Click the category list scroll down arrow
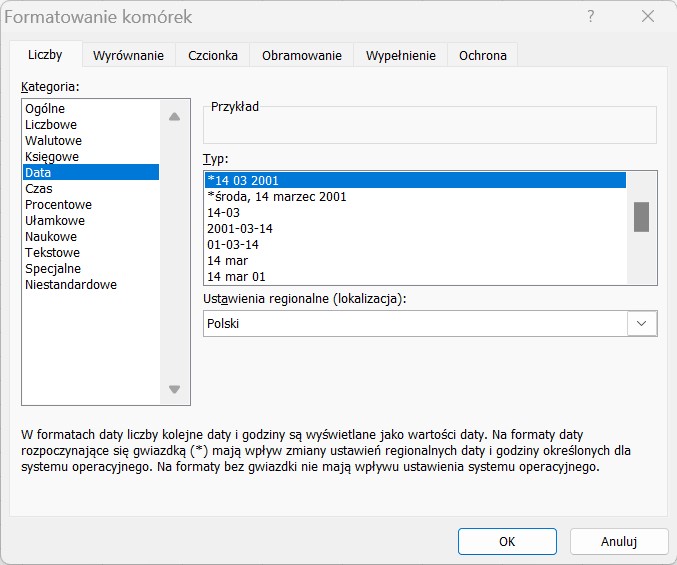Screen dimensions: 677x565 point(174,389)
